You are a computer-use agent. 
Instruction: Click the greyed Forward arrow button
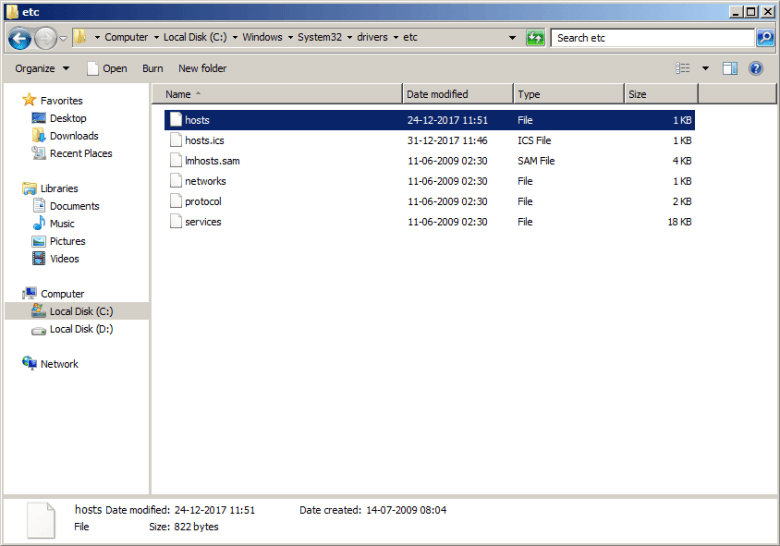click(45, 38)
